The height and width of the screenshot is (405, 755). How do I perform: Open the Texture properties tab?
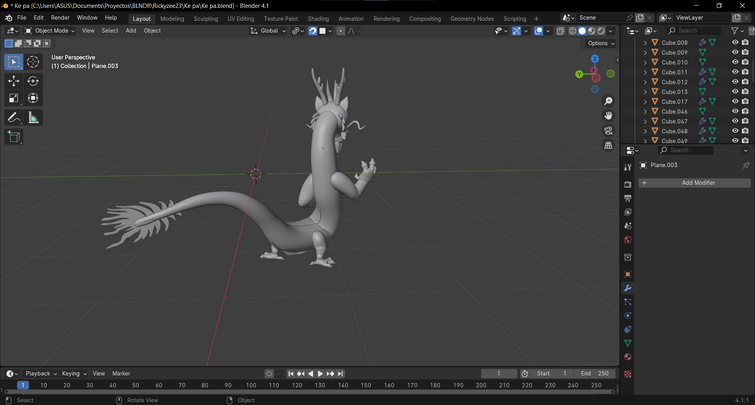(x=627, y=374)
